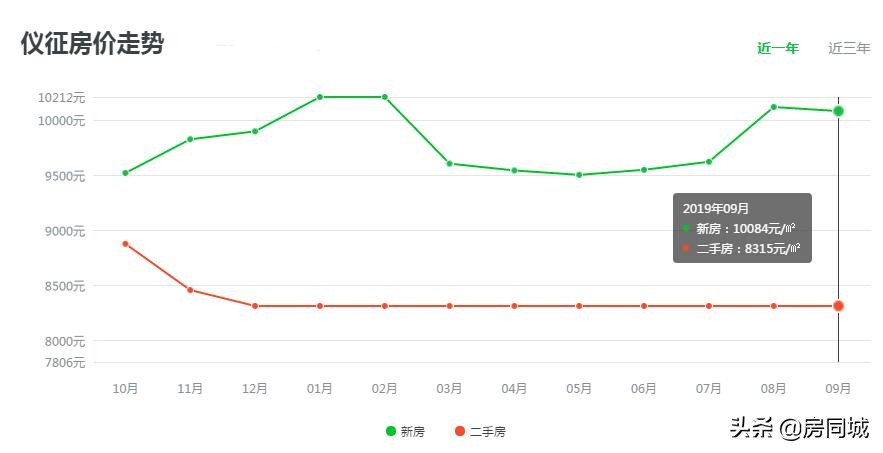Image resolution: width=883 pixels, height=453 pixels.
Task: Click the 03月 x-axis label
Action: [x=449, y=388]
